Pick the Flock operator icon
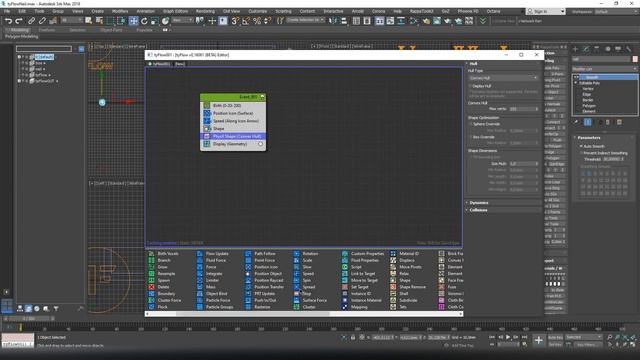 point(151,307)
